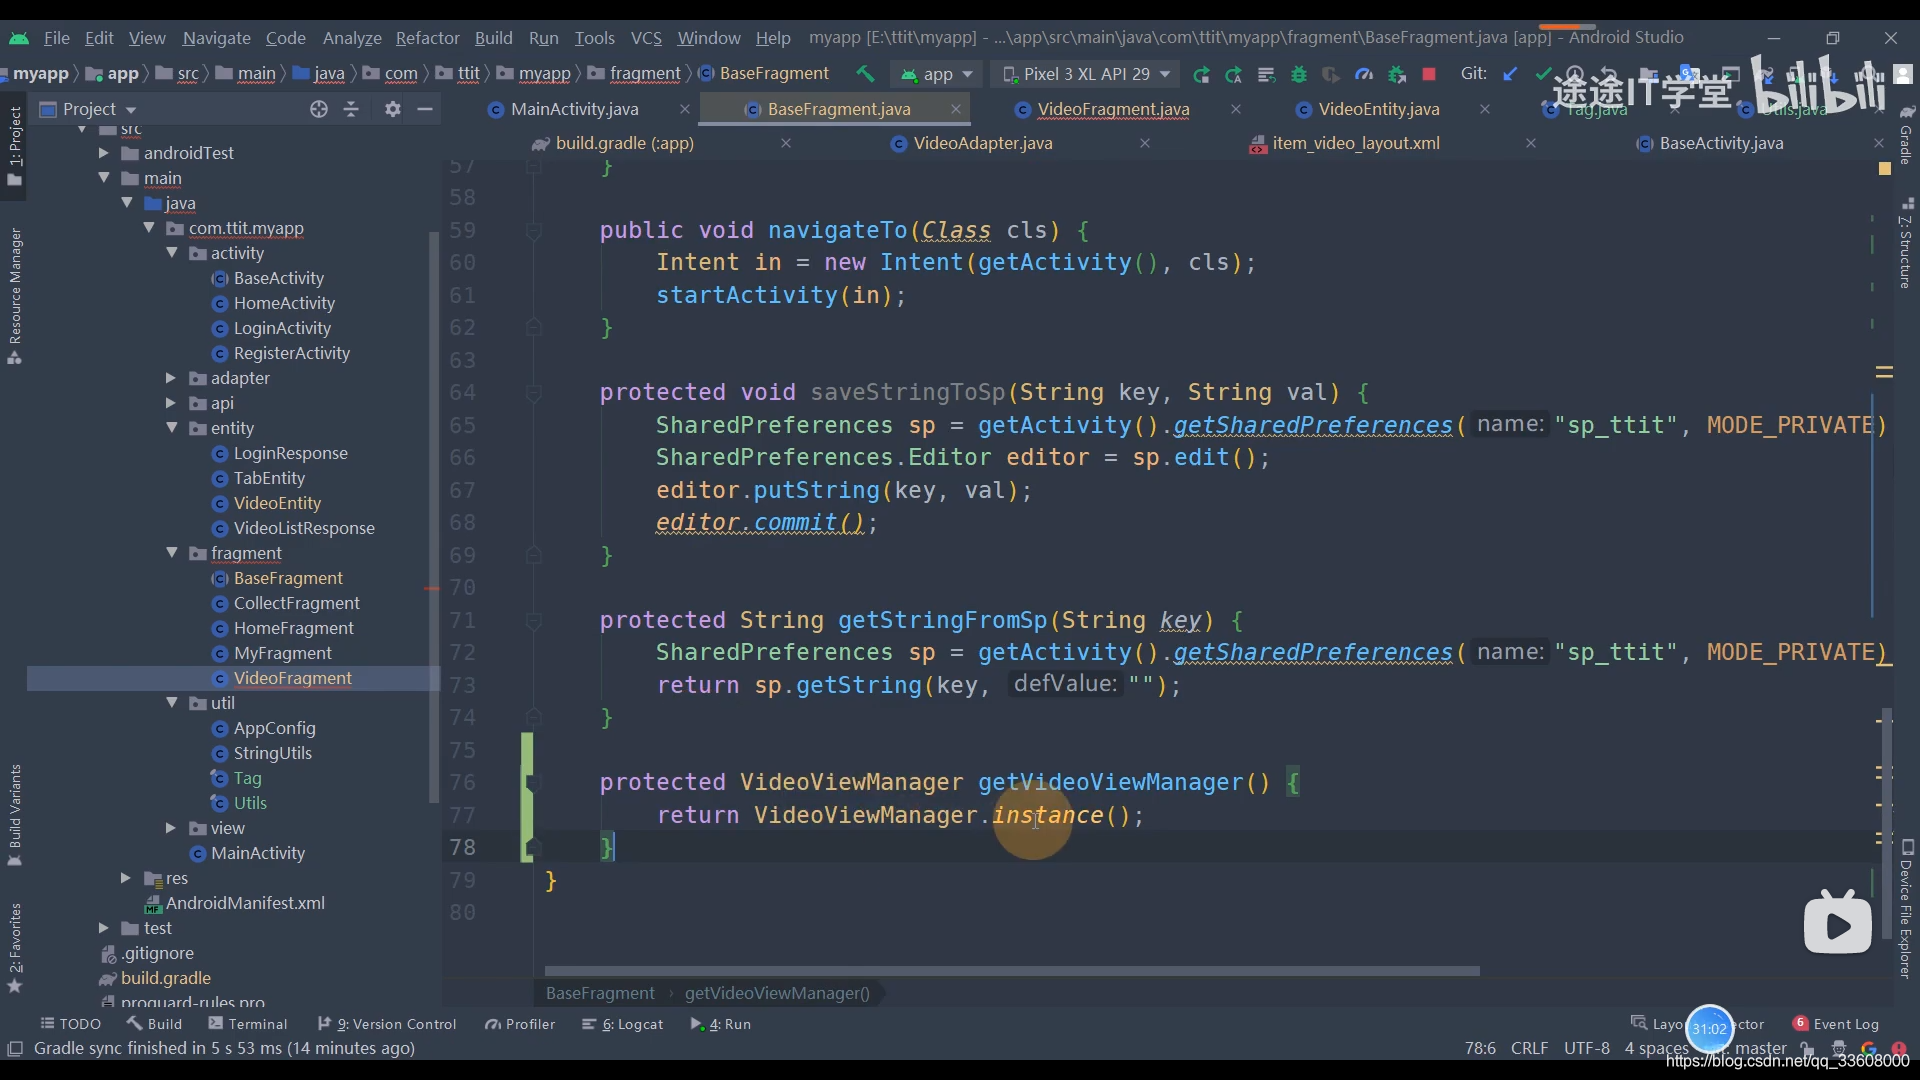The image size is (1920, 1080).
Task: Click the Rerun app icon
Action: [1201, 74]
